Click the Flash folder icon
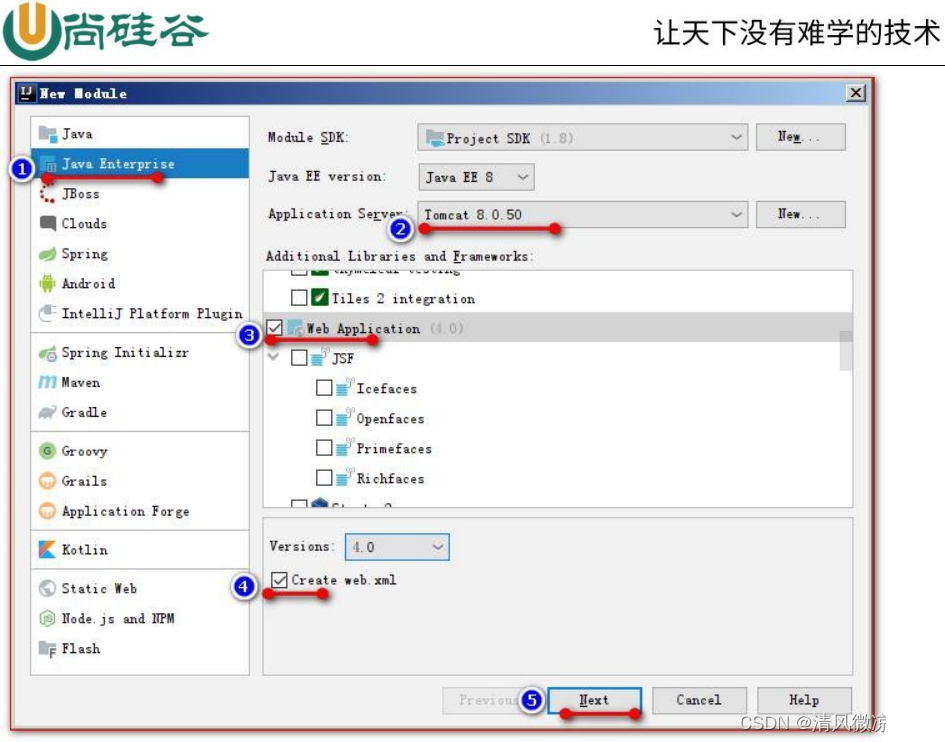The image size is (945, 742). pyautogui.click(x=48, y=649)
